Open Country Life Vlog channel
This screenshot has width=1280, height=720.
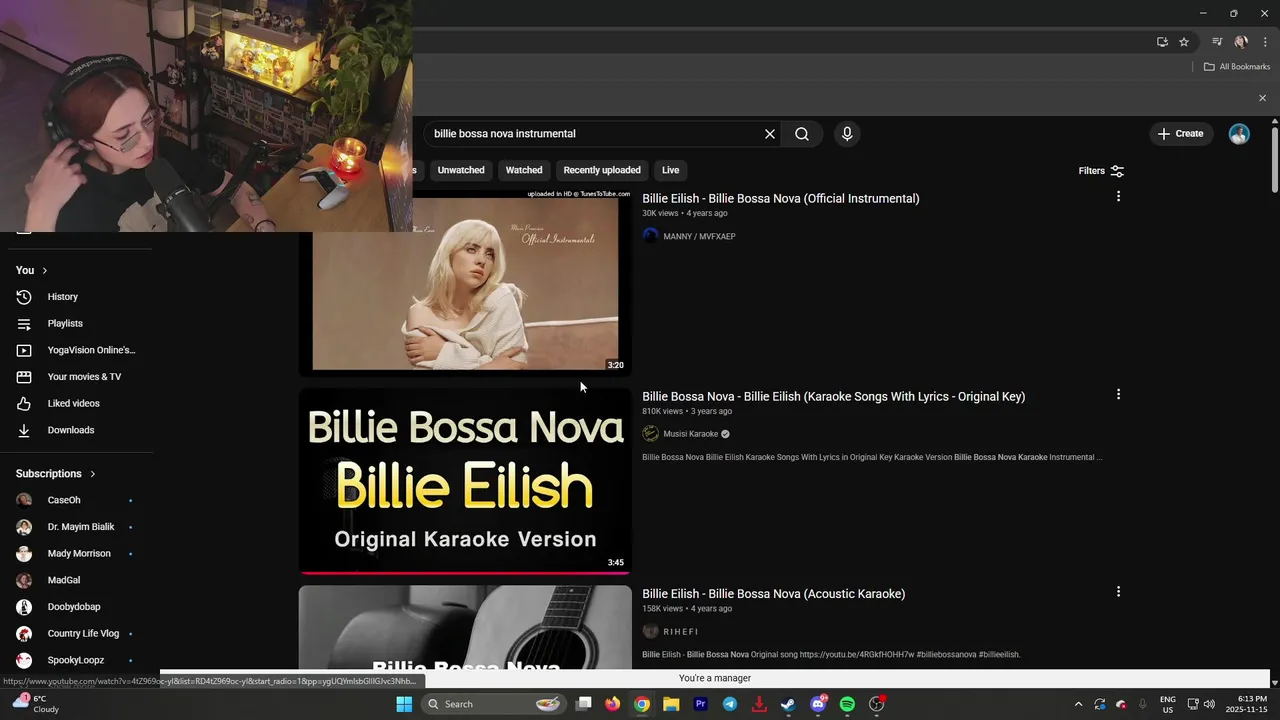coord(76,633)
